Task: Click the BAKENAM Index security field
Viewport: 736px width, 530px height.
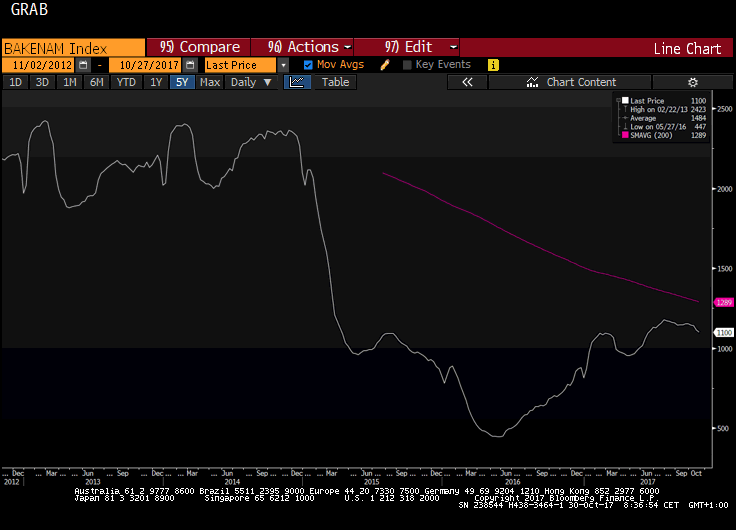Action: coord(73,48)
